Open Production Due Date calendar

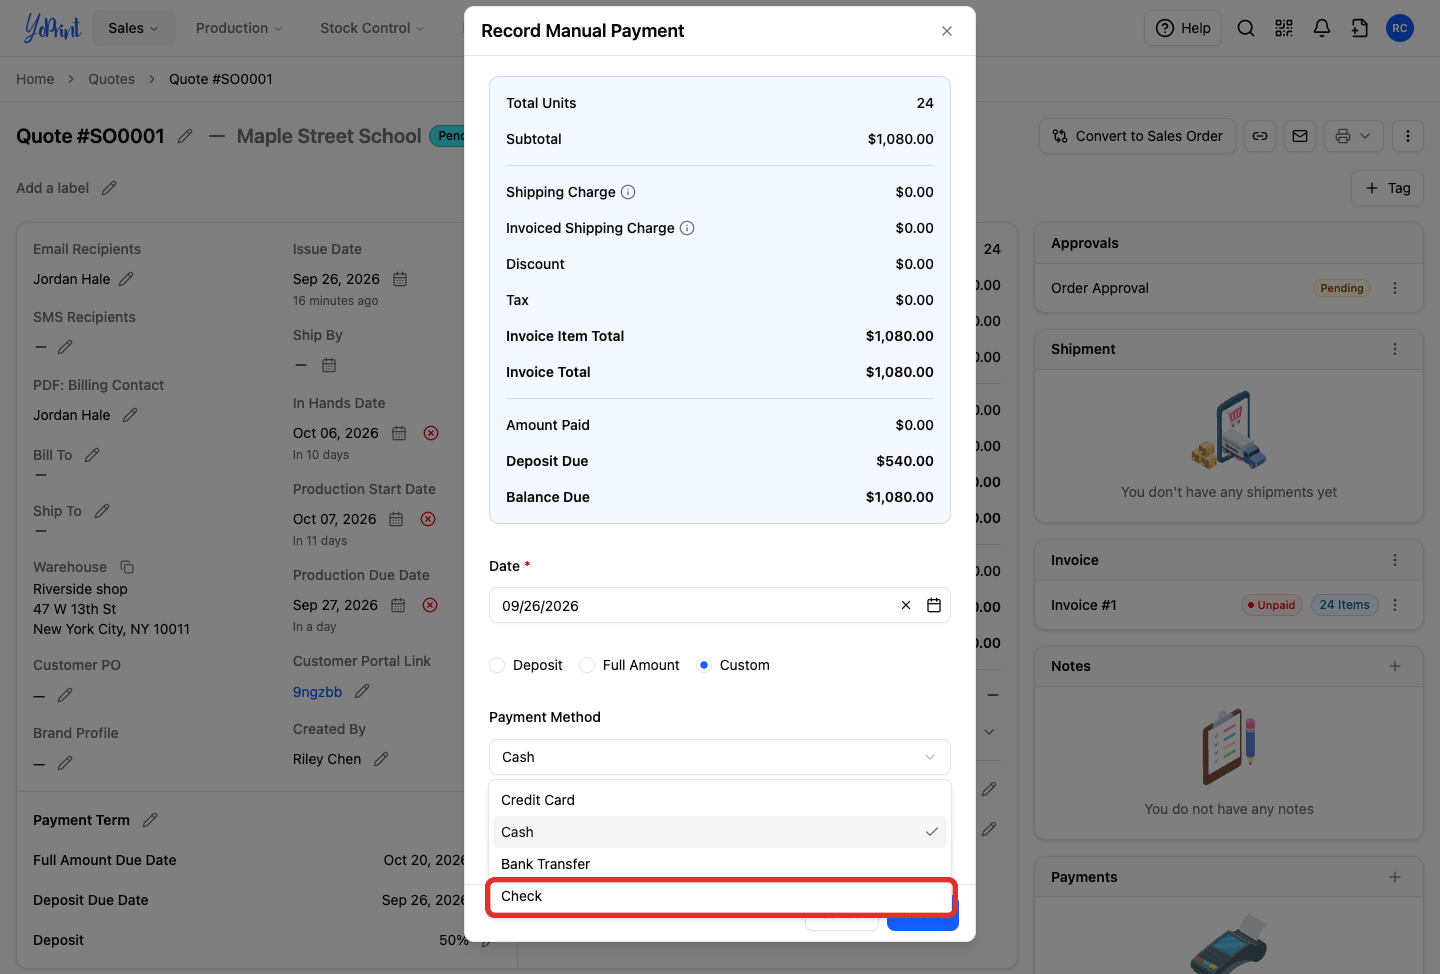coord(398,605)
